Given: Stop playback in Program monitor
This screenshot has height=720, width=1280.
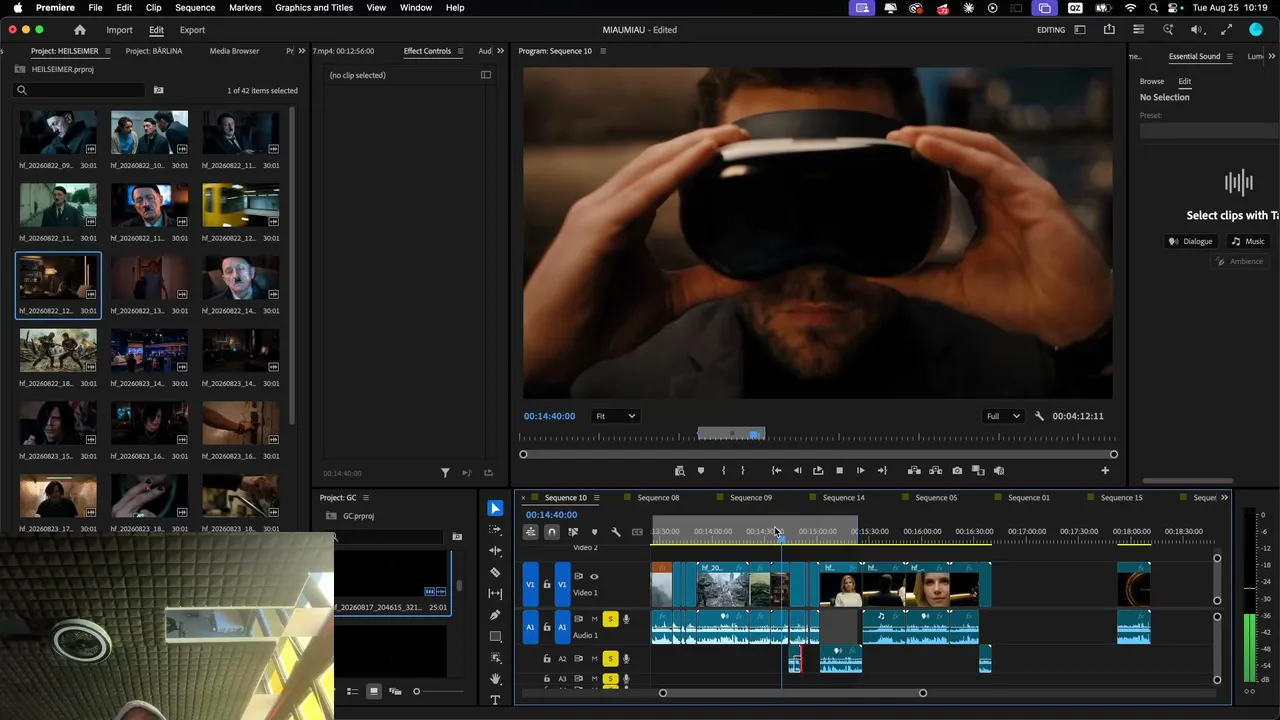Looking at the screenshot, I should (x=839, y=470).
